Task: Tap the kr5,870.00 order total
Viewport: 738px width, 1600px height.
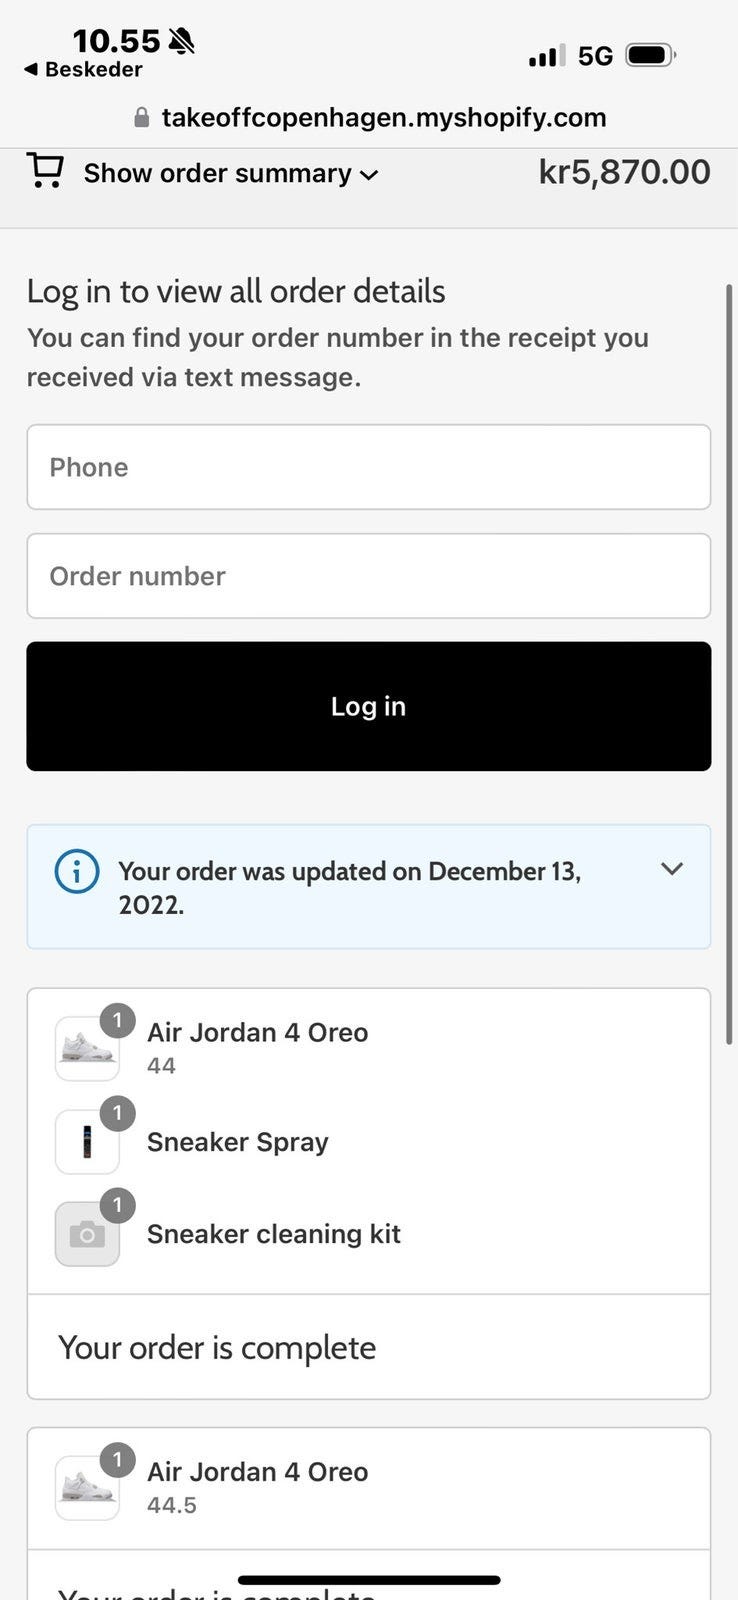Action: (624, 172)
